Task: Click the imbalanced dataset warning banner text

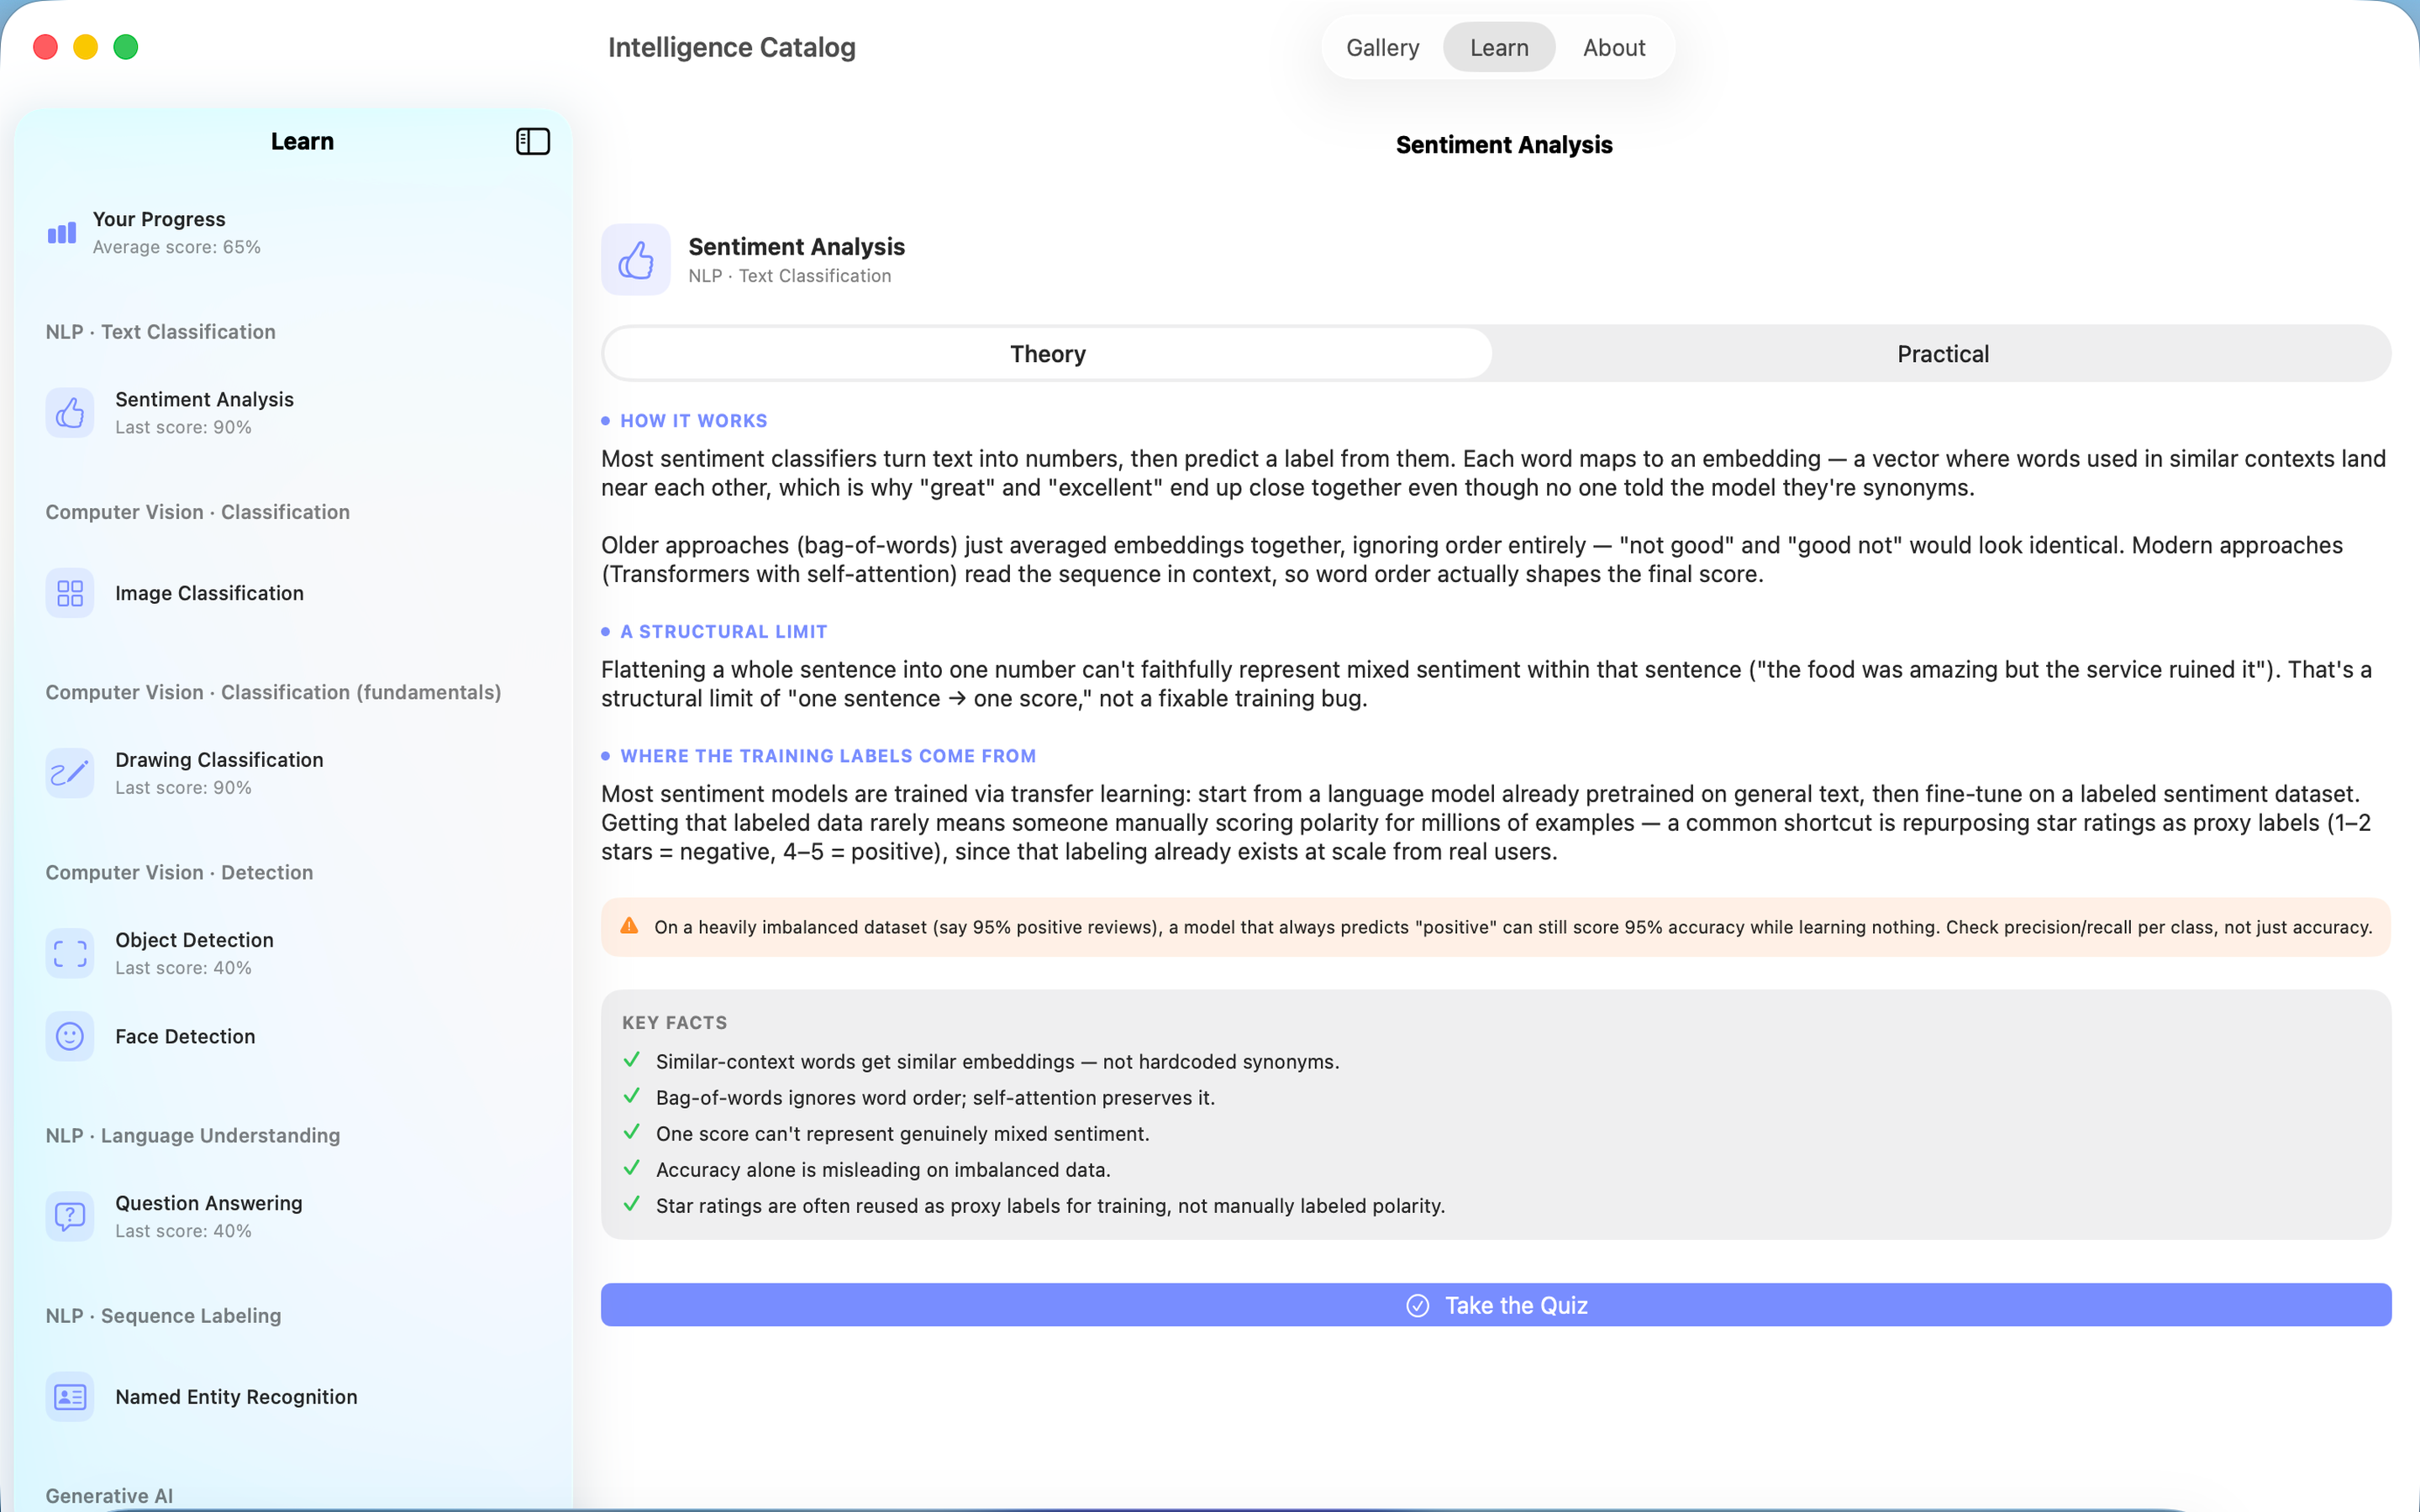Action: pyautogui.click(x=1513, y=927)
